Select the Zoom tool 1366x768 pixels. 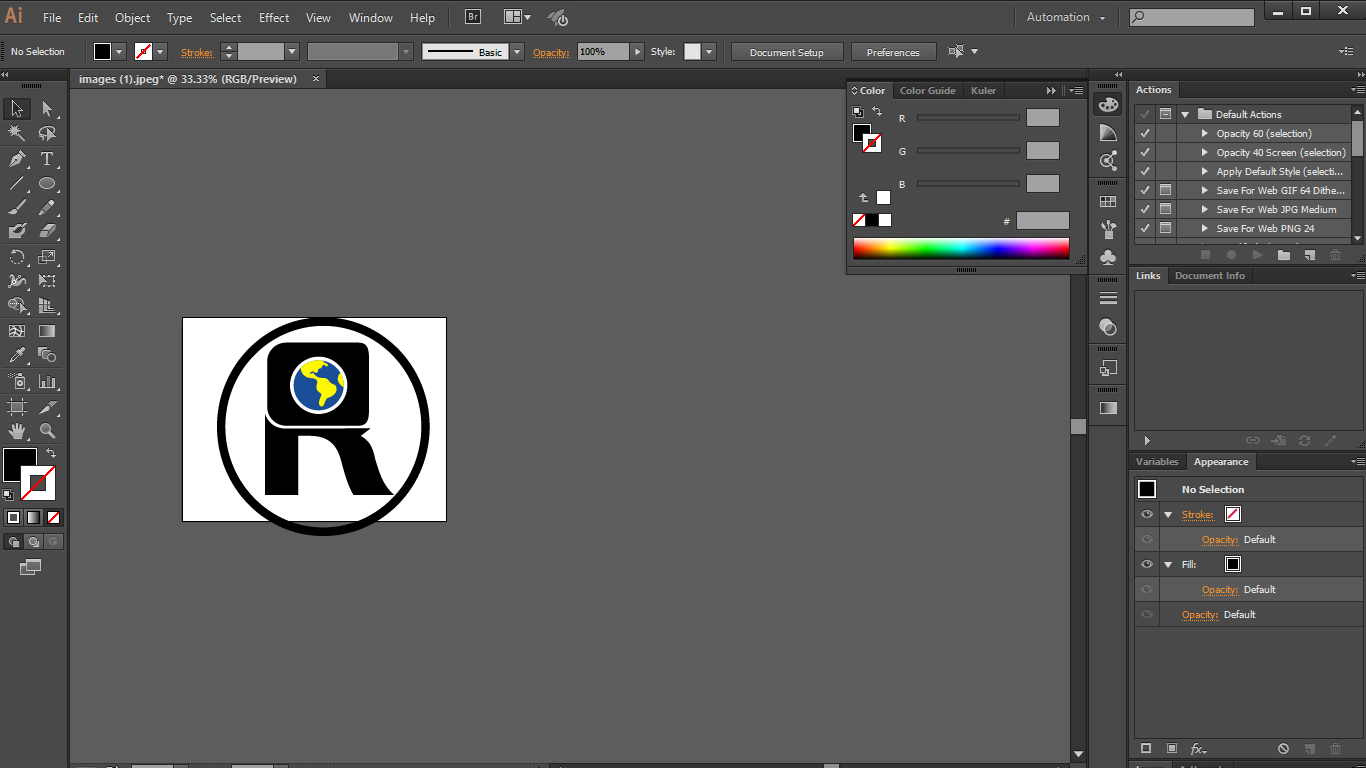(x=47, y=431)
